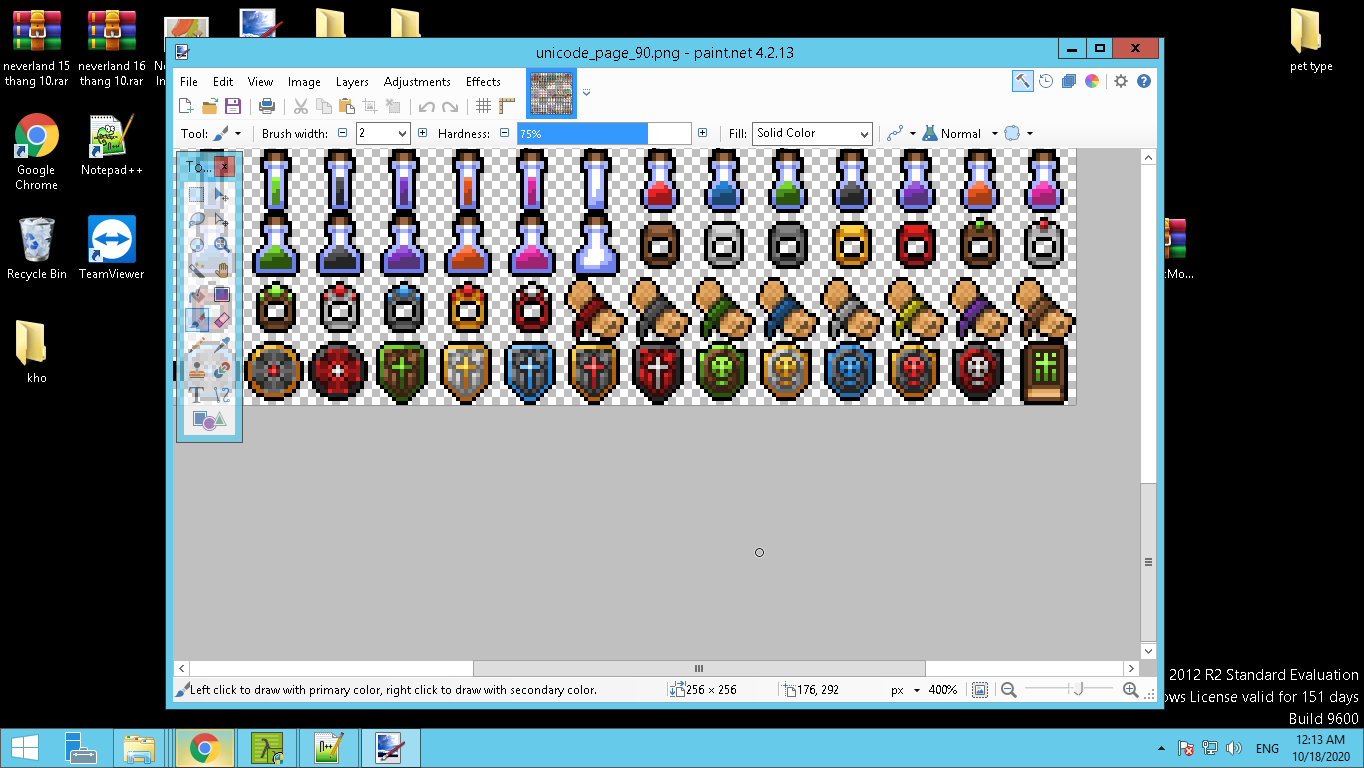Close the Tools floating panel
The image size is (1364, 768).
(224, 166)
